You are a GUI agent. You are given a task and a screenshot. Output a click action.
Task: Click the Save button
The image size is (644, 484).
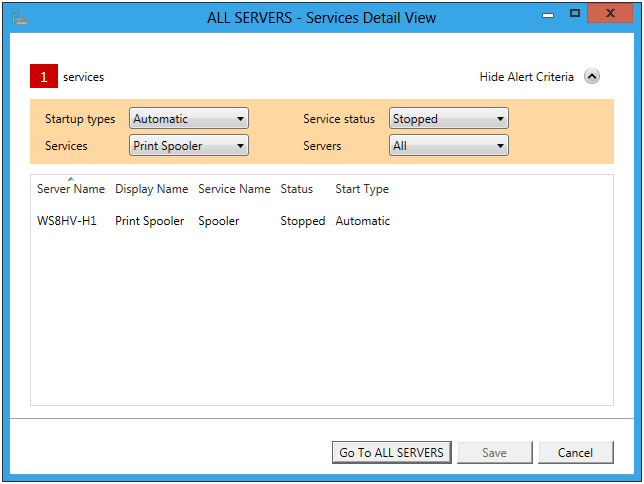494,452
